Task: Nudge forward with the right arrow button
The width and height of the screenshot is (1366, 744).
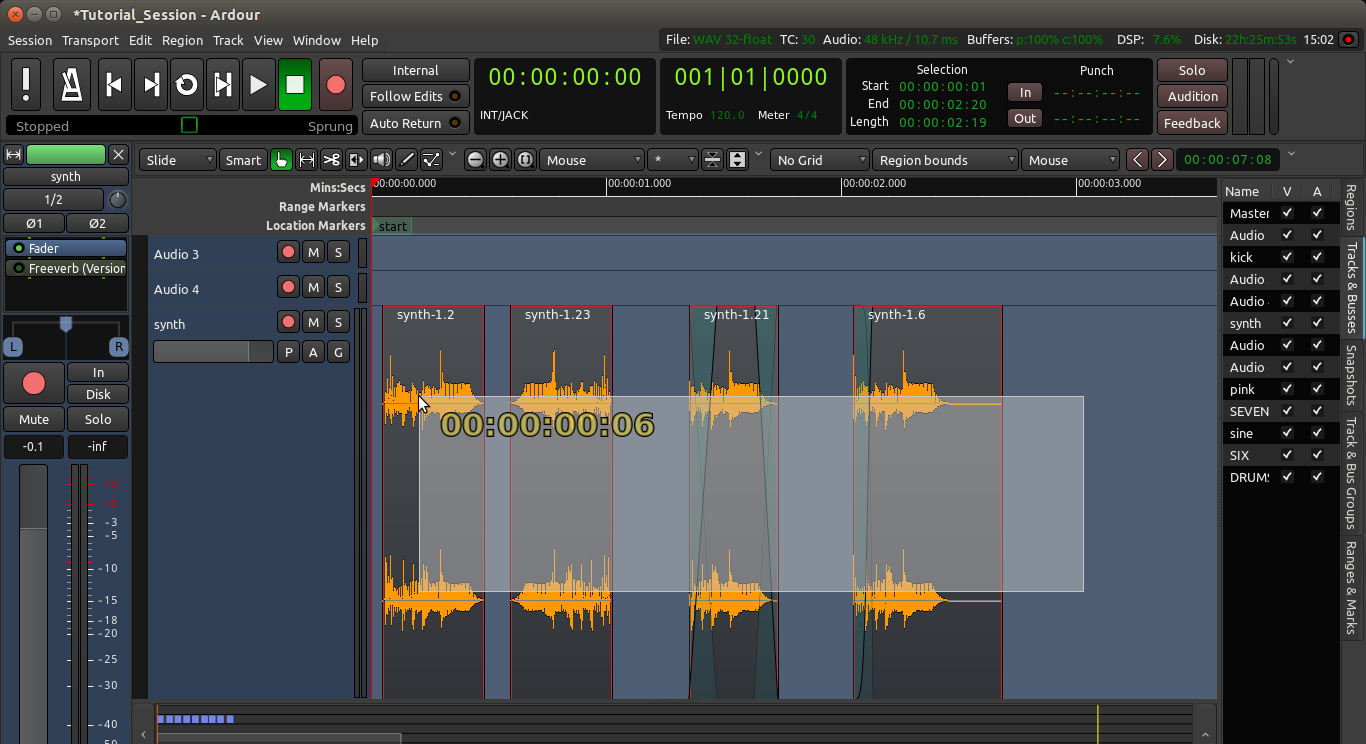Action: click(1161, 160)
